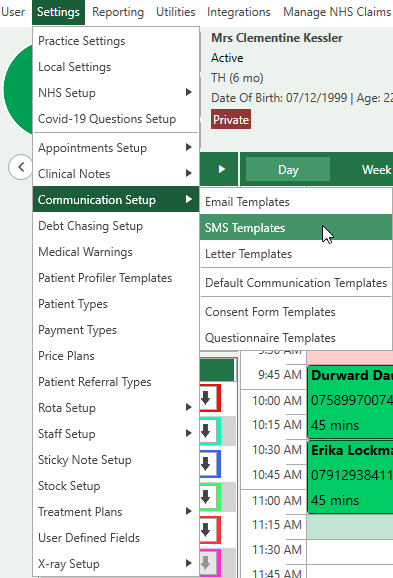This screenshot has width=393, height=578.
Task: Expand the Treatment Plans submenu
Action: 116,512
